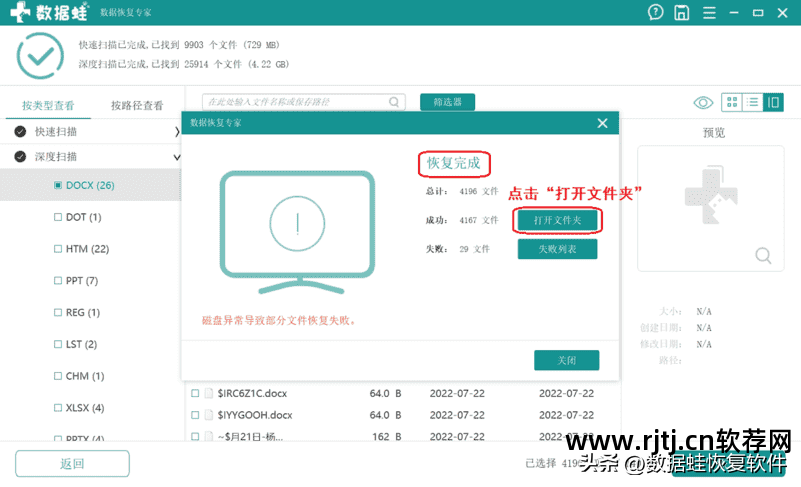Check the HTM (22) checkbox
Image resolution: width=801 pixels, height=487 pixels.
point(58,249)
